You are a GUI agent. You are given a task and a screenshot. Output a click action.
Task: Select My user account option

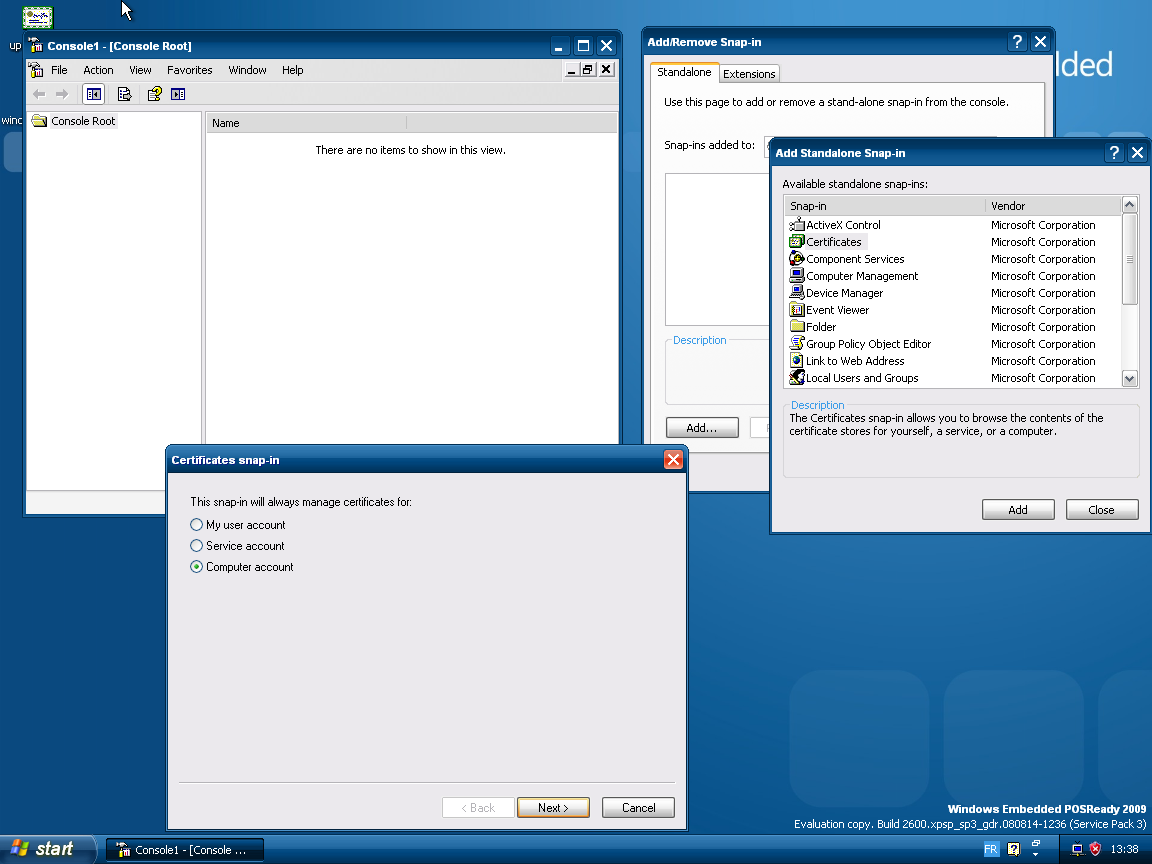tap(237, 525)
